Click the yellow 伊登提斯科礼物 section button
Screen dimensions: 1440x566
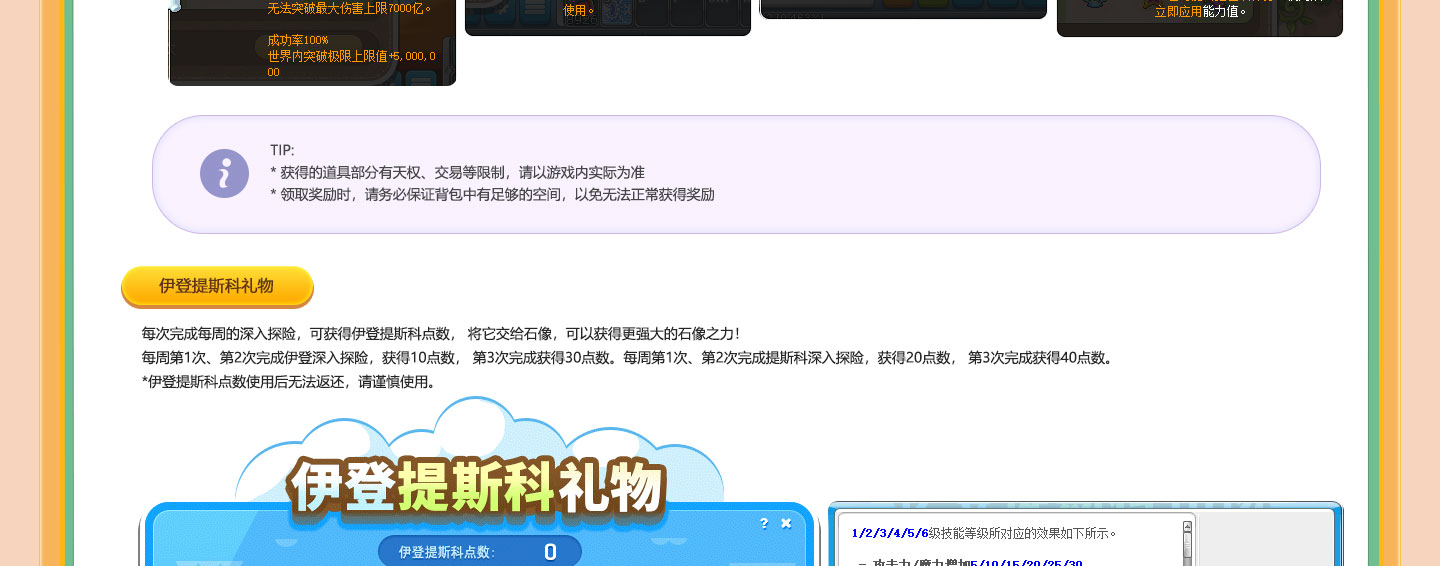217,286
